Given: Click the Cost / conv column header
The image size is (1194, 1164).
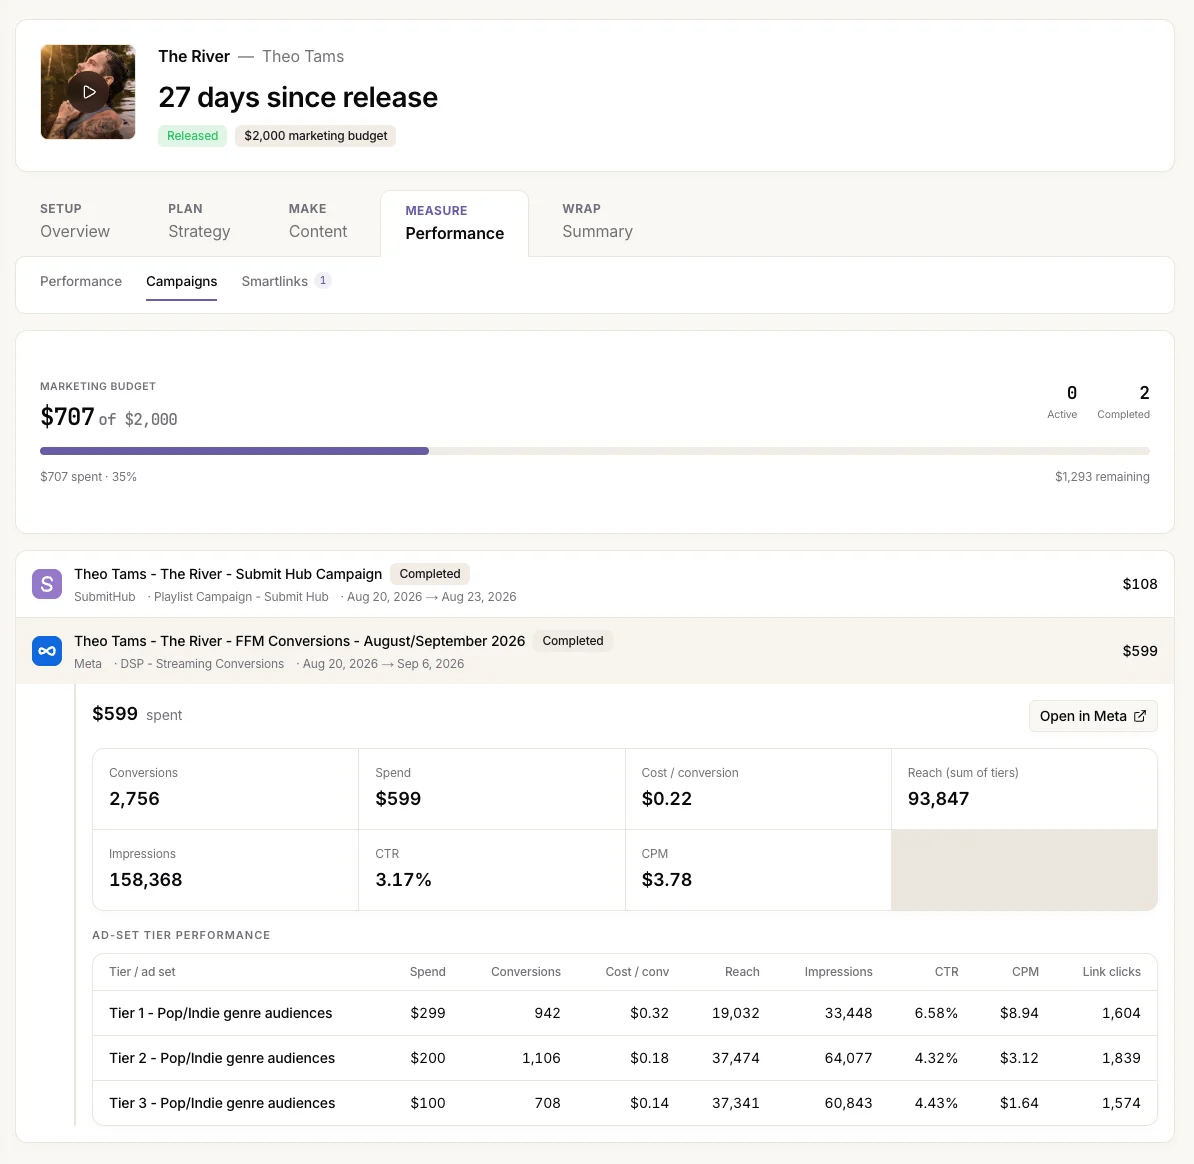Looking at the screenshot, I should (x=637, y=971).
